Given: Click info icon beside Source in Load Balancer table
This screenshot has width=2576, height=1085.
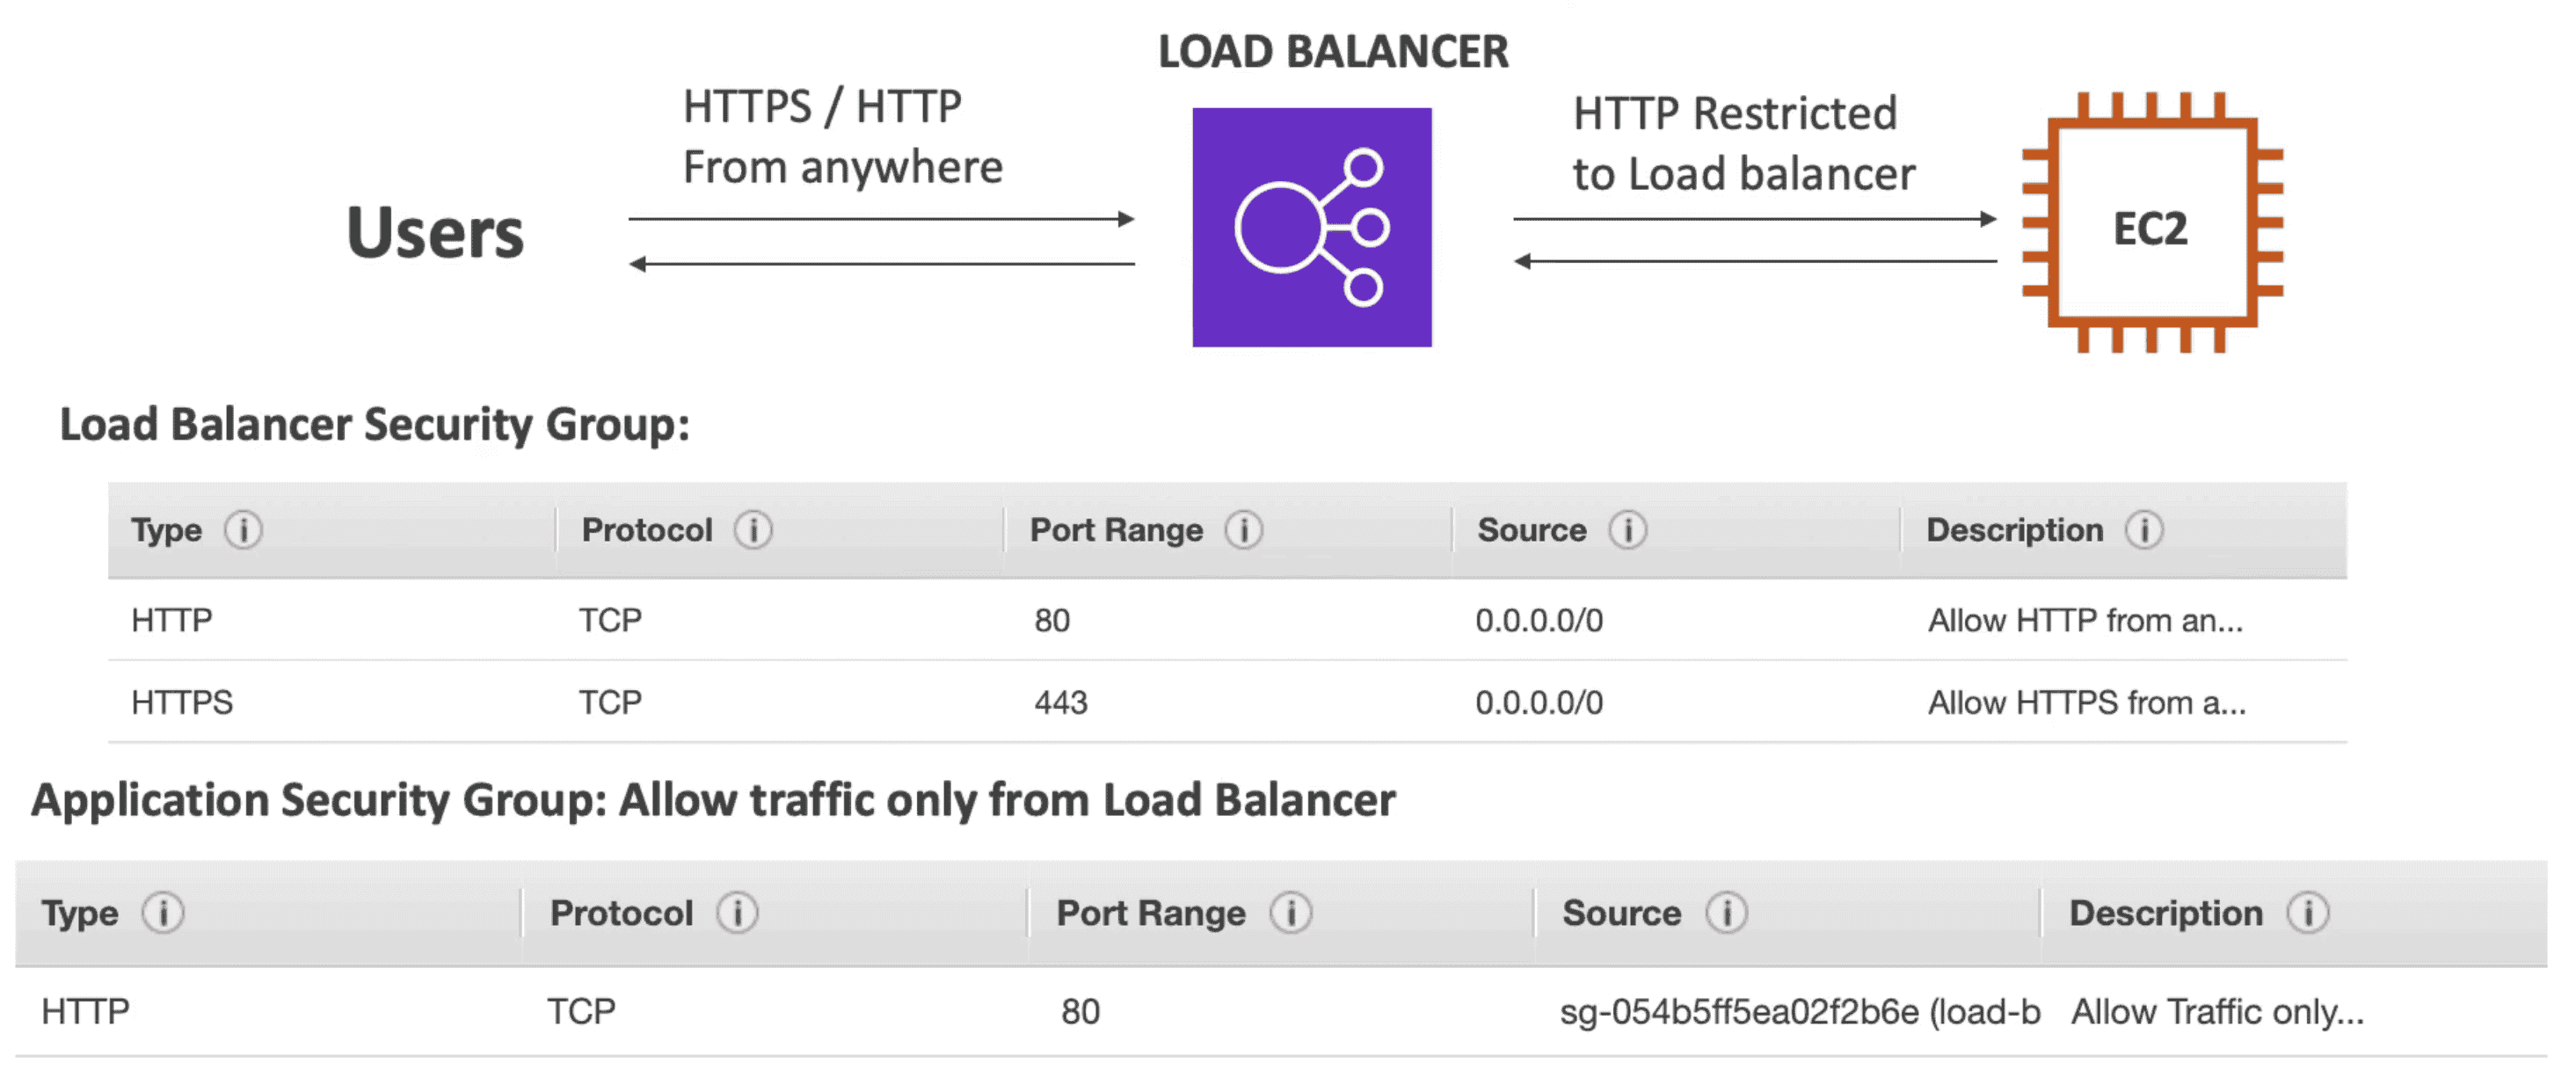Looking at the screenshot, I should coord(1627,529).
